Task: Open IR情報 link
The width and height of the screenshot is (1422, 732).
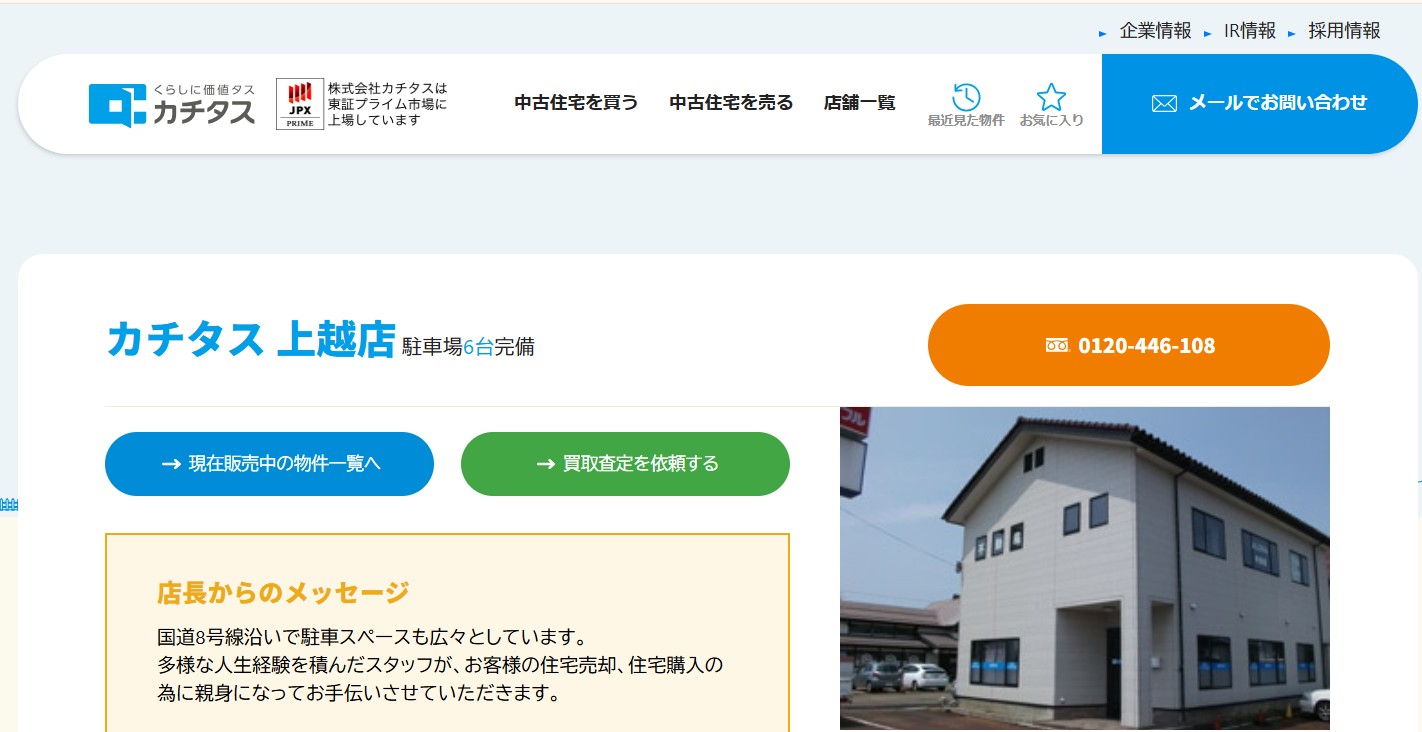Action: 1250,31
